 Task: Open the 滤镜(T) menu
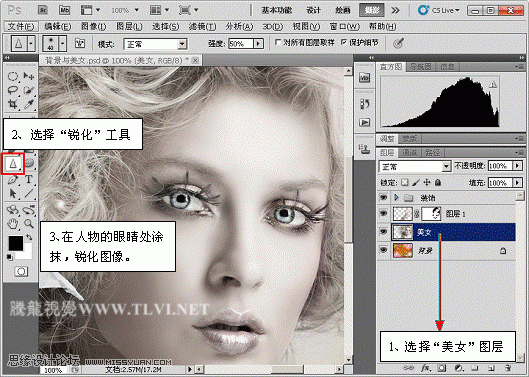point(202,27)
